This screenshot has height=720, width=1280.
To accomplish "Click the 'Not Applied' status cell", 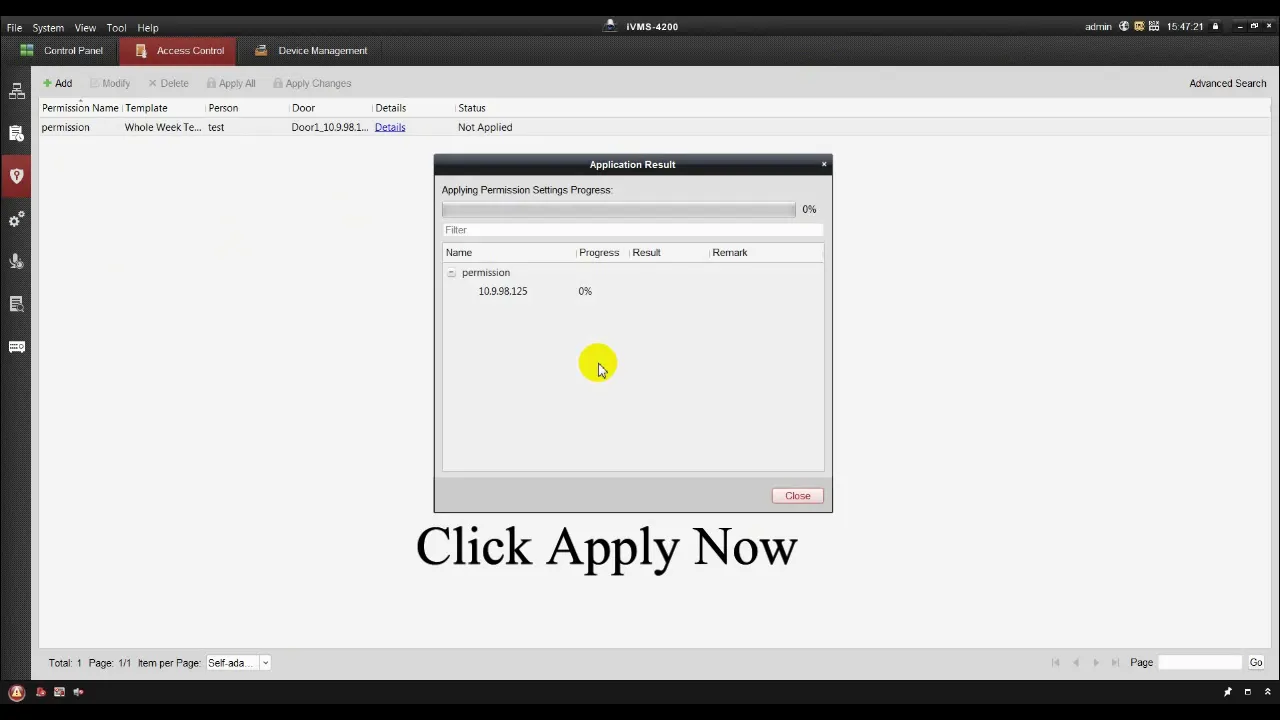I will tap(485, 128).
